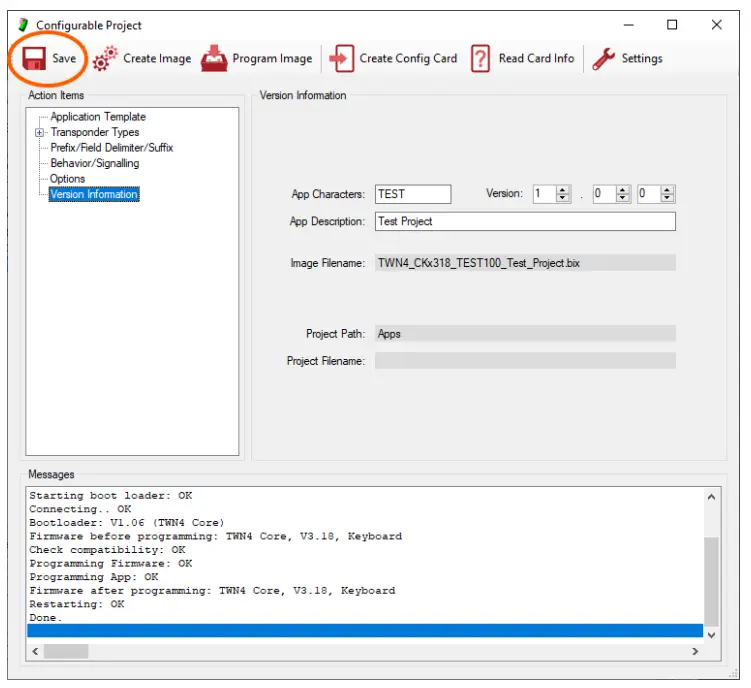751x688 pixels.
Task: Decrease the minor version number stepper
Action: click(x=623, y=198)
